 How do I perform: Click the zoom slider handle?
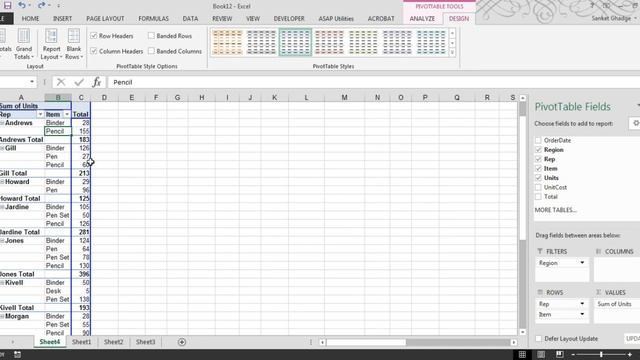(601, 355)
